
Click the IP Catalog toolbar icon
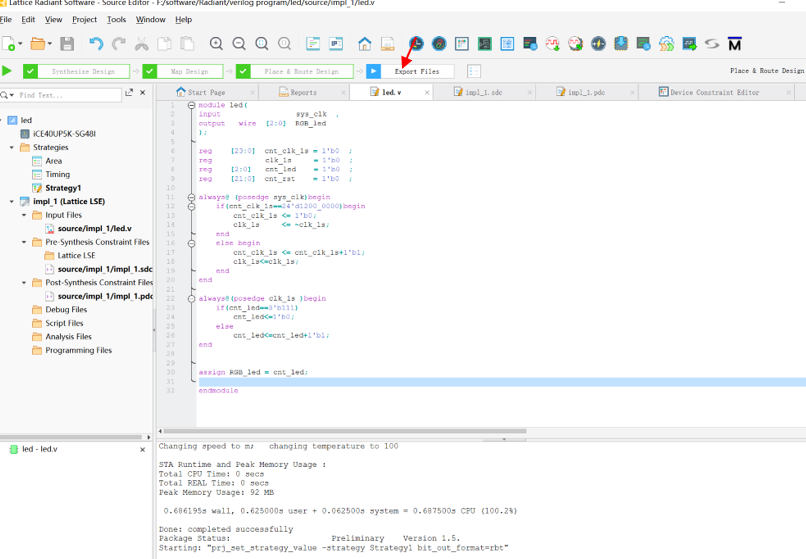(336, 44)
